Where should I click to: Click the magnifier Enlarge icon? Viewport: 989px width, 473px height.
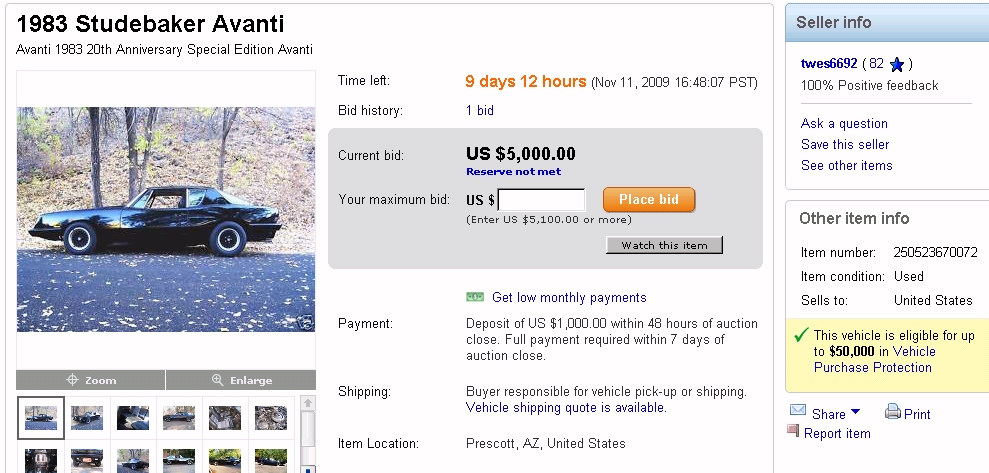click(218, 380)
